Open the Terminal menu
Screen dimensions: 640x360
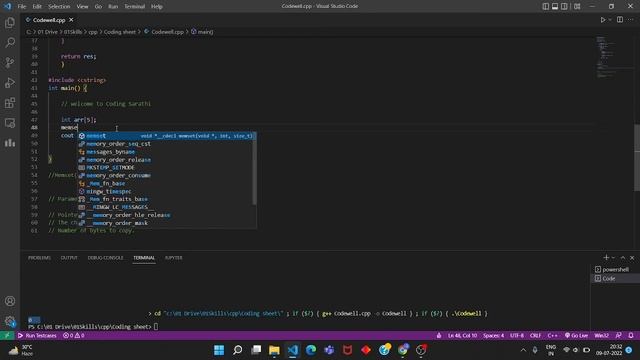pyautogui.click(x=135, y=7)
